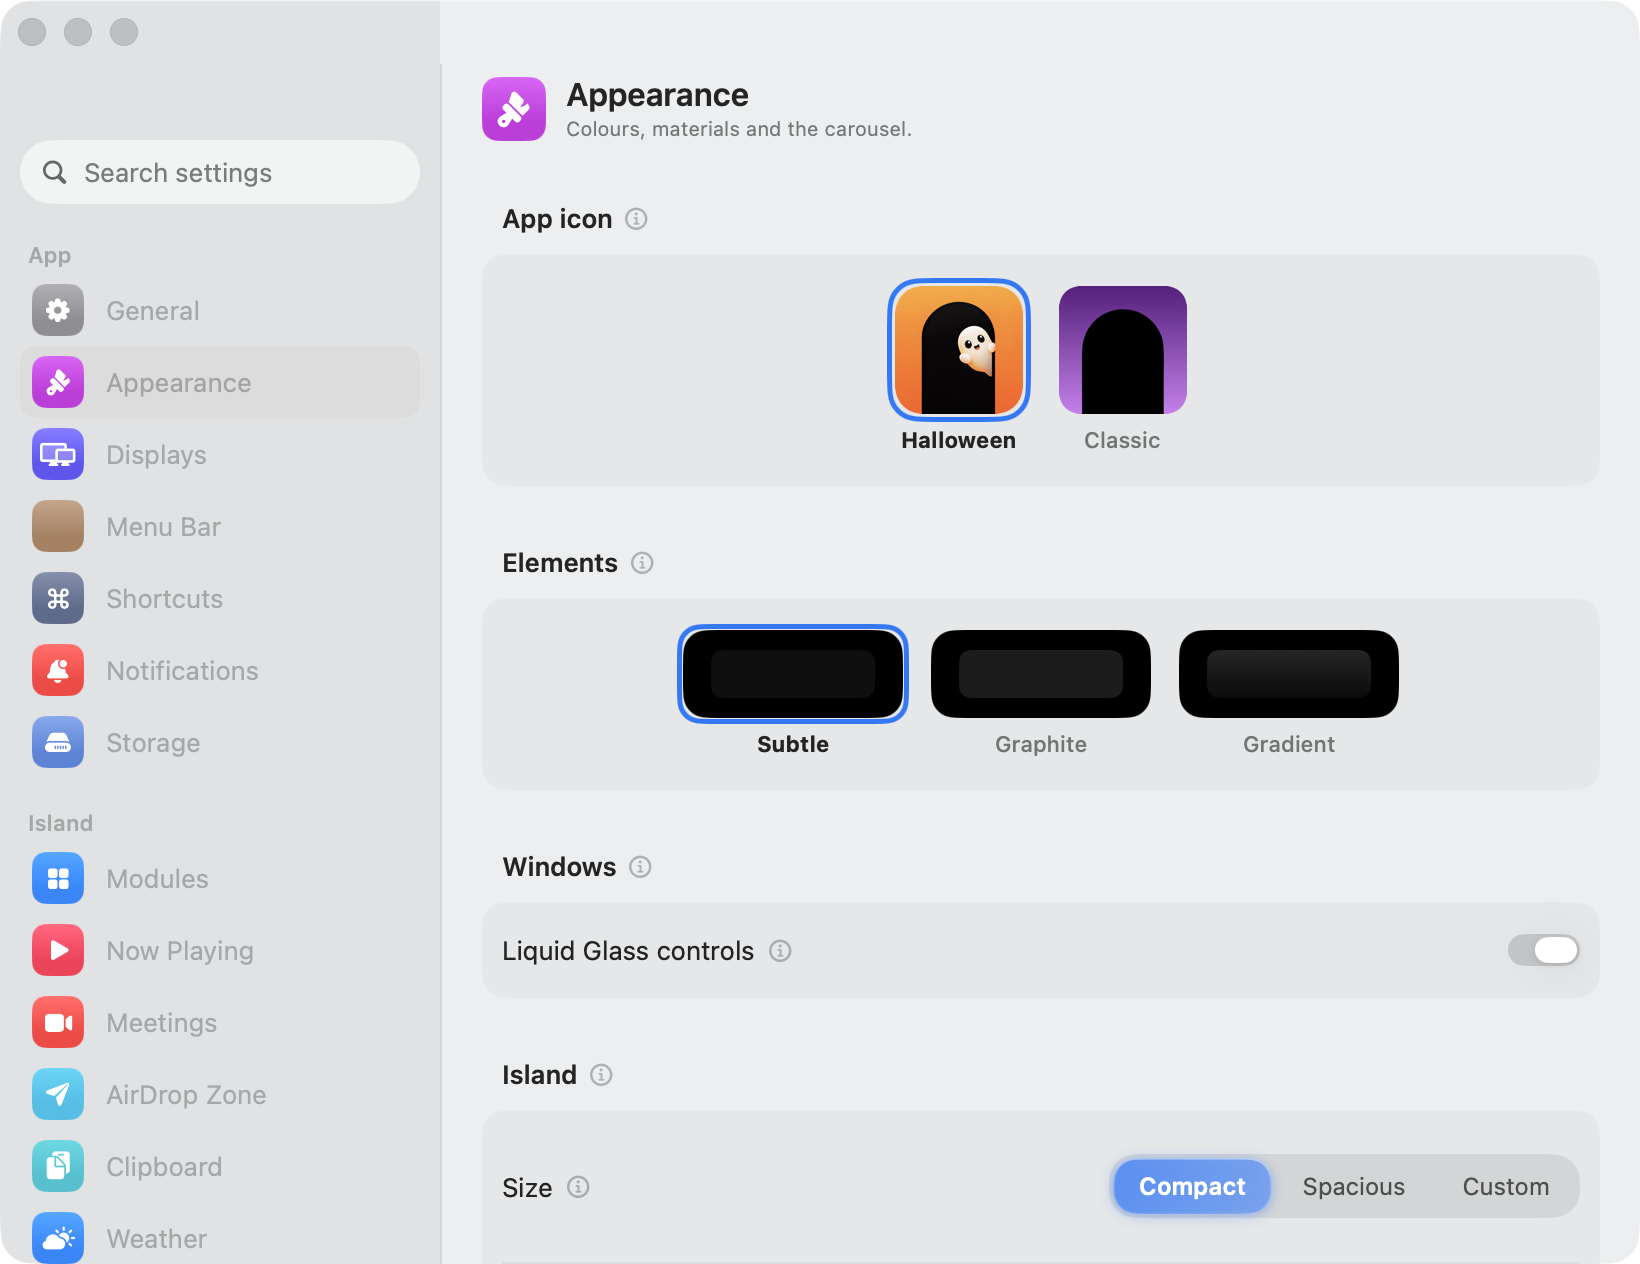Open the Shortcuts command-key icon
The image size is (1640, 1264).
tap(58, 598)
